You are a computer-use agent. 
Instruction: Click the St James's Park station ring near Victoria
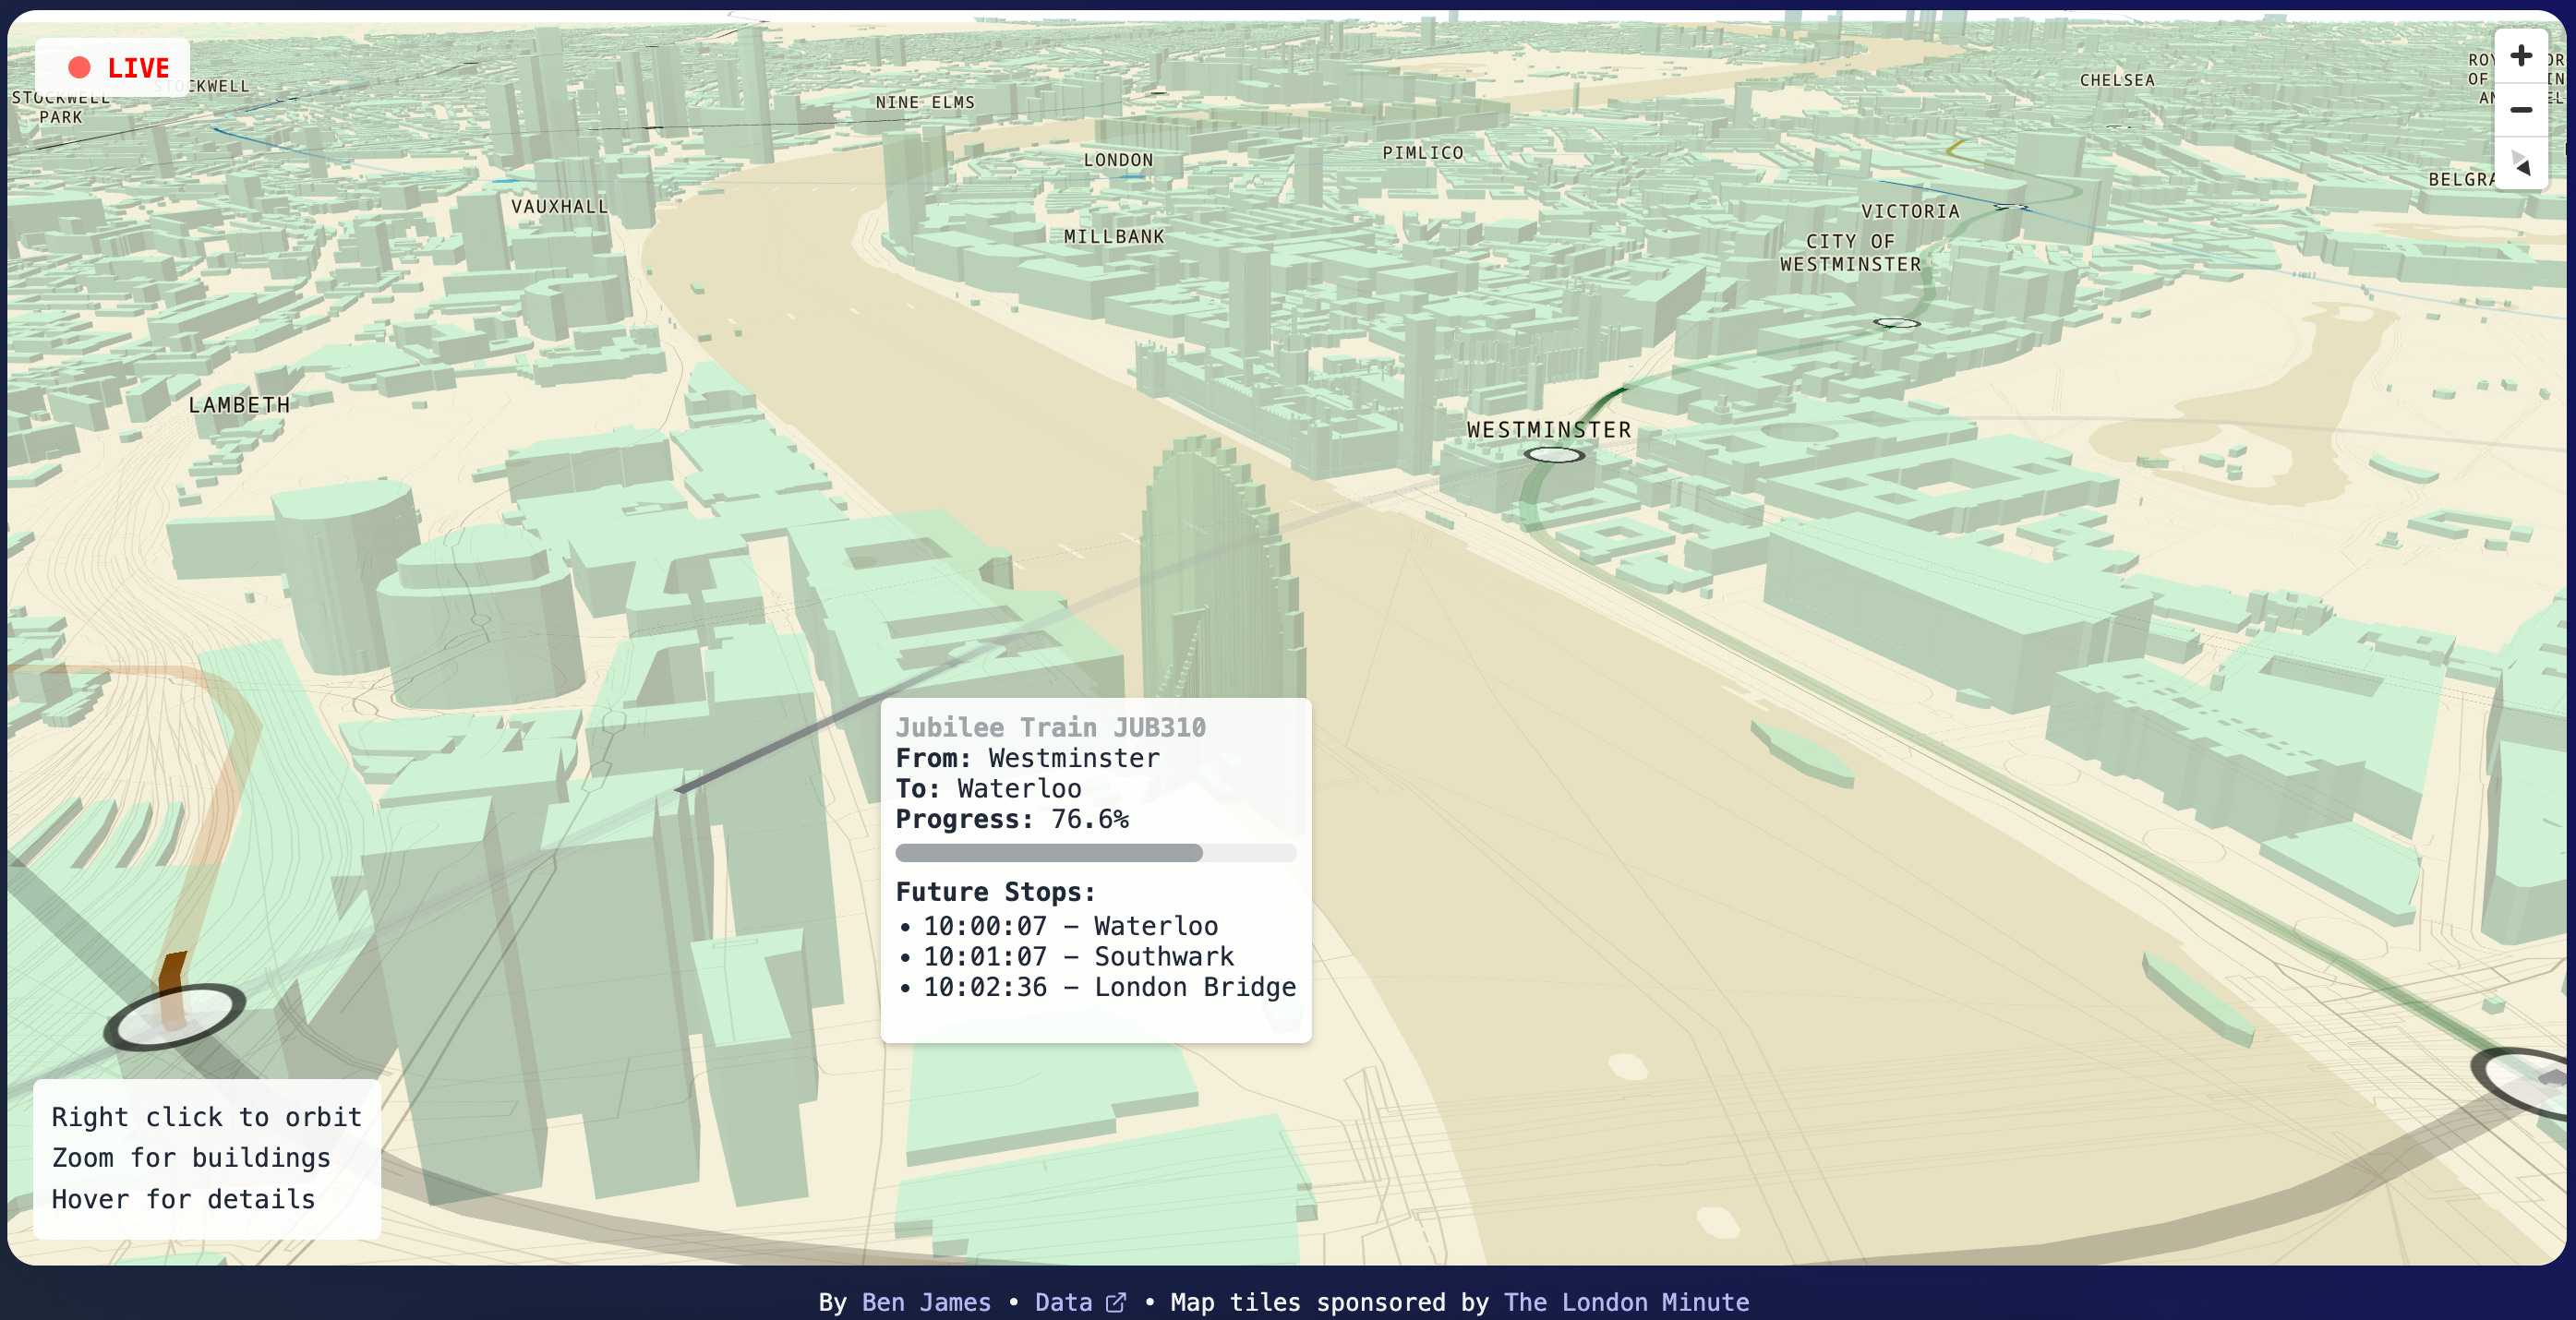pyautogui.click(x=1896, y=323)
